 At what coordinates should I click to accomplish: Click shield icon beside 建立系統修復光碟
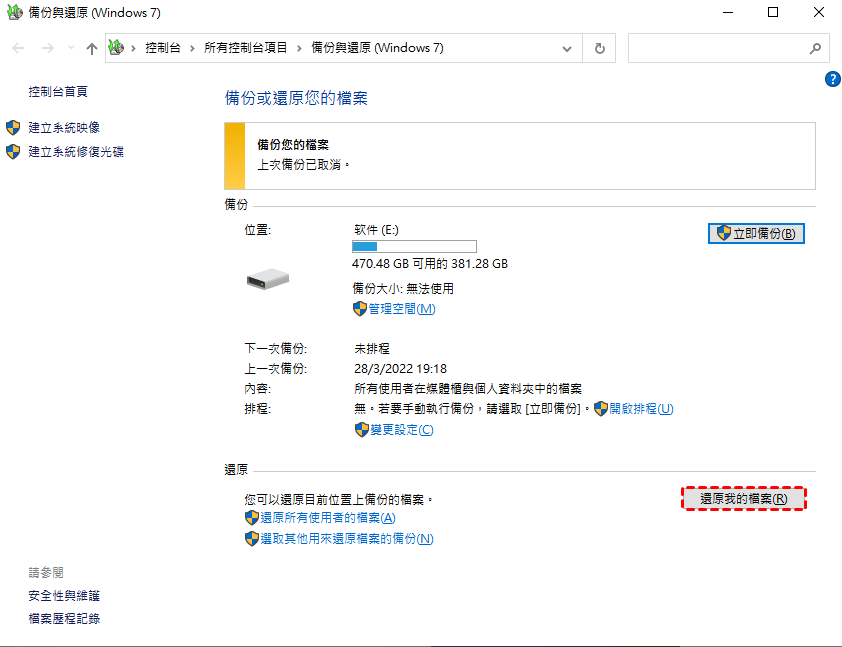(x=13, y=152)
